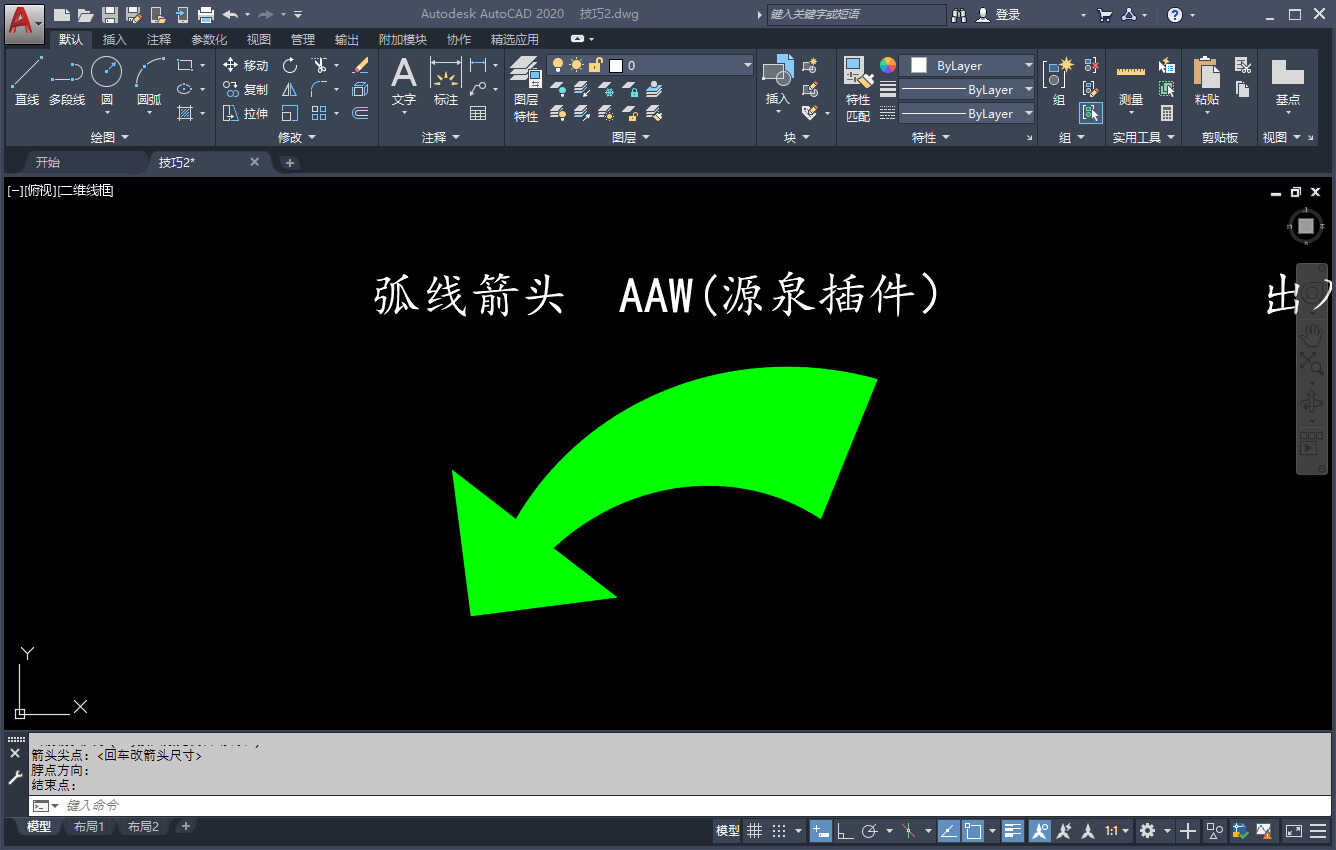Image resolution: width=1336 pixels, height=850 pixels.
Task: Open the 视图 ribbon tab
Action: [259, 39]
